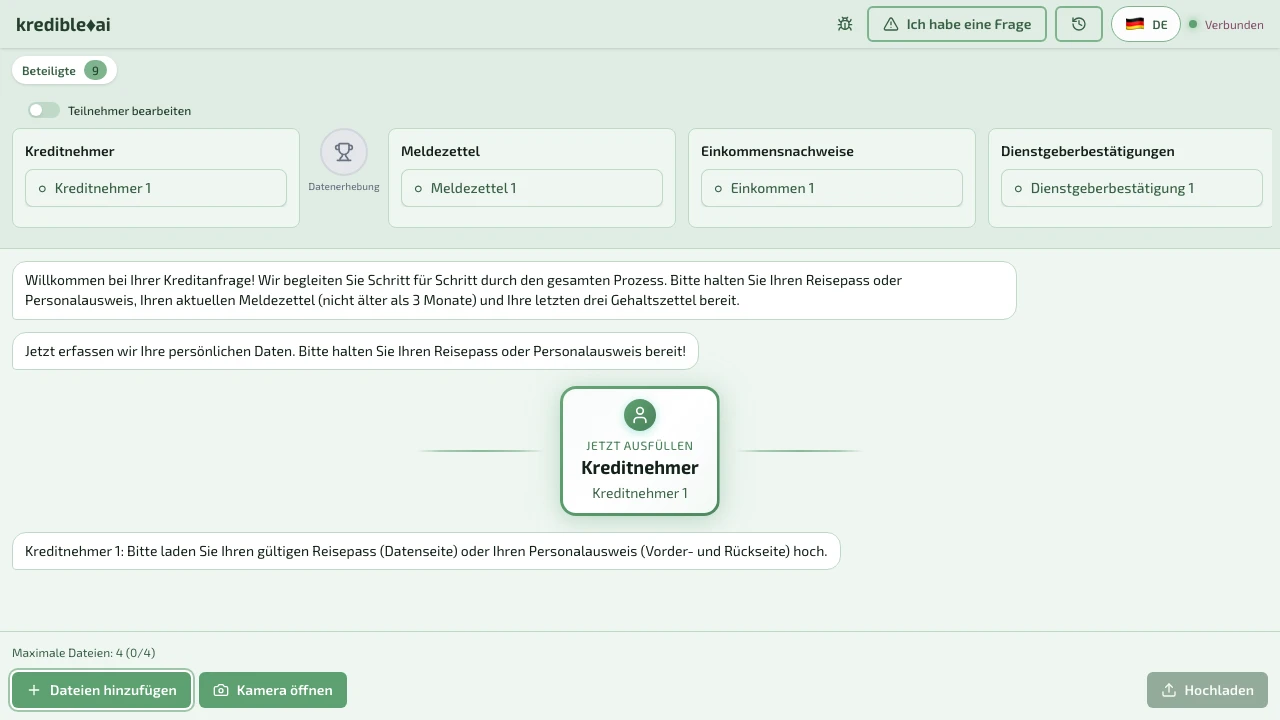Open the DE language dropdown
Viewport: 1280px width, 720px height.
pos(1146,24)
